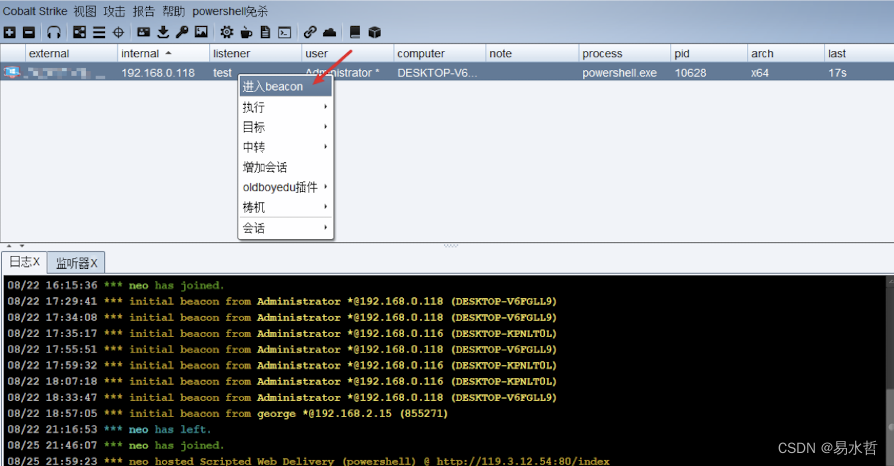The image size is (894, 466).
Task: Show the targets crosshair icon
Action: (119, 33)
